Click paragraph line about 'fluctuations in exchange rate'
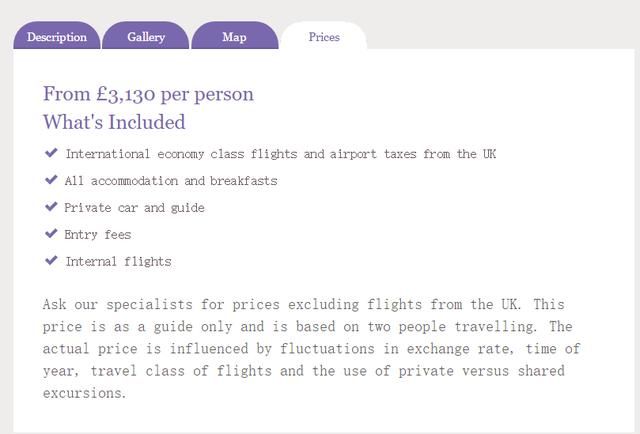 coord(311,349)
